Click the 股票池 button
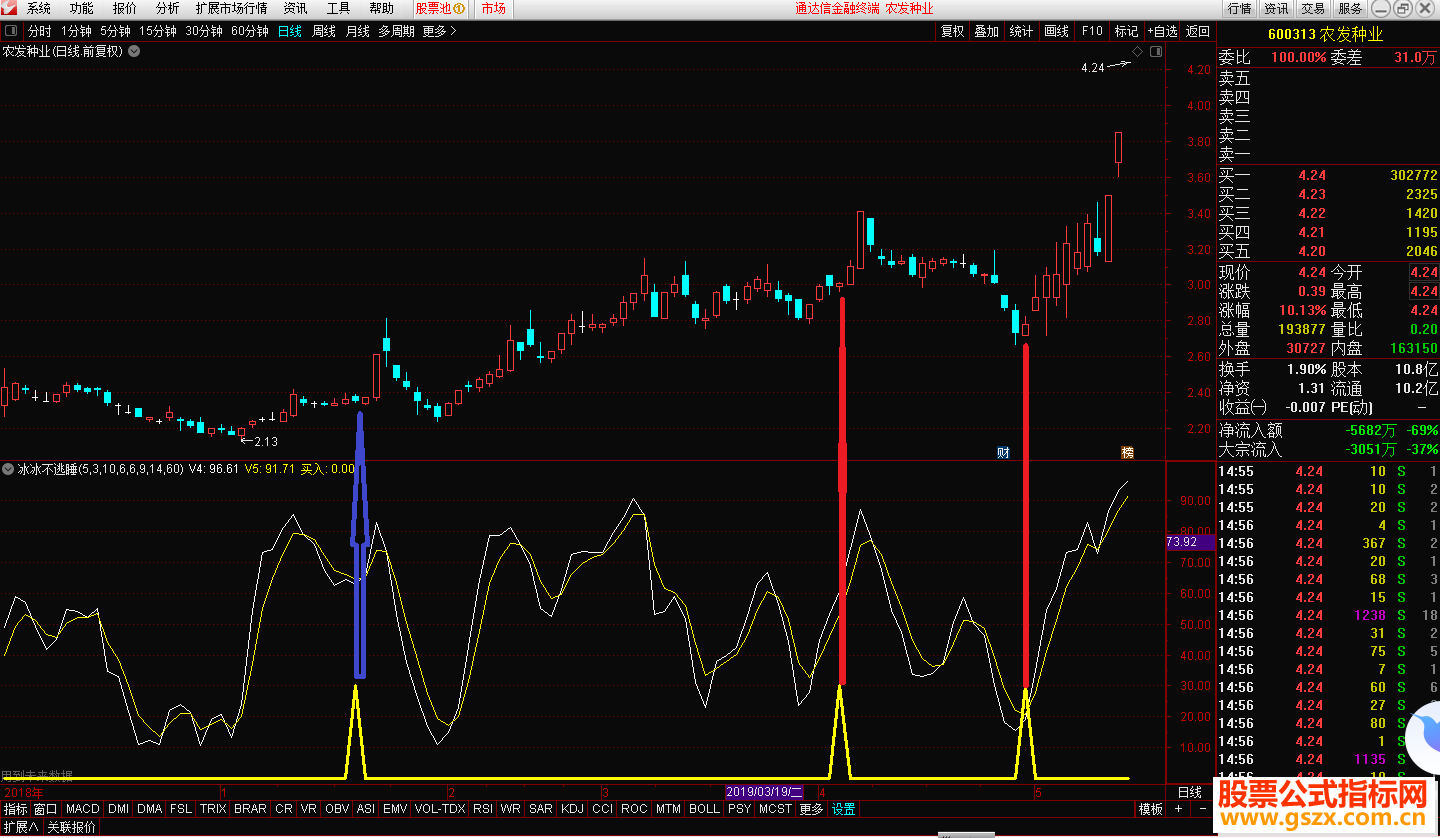The image size is (1440, 838). coord(441,8)
